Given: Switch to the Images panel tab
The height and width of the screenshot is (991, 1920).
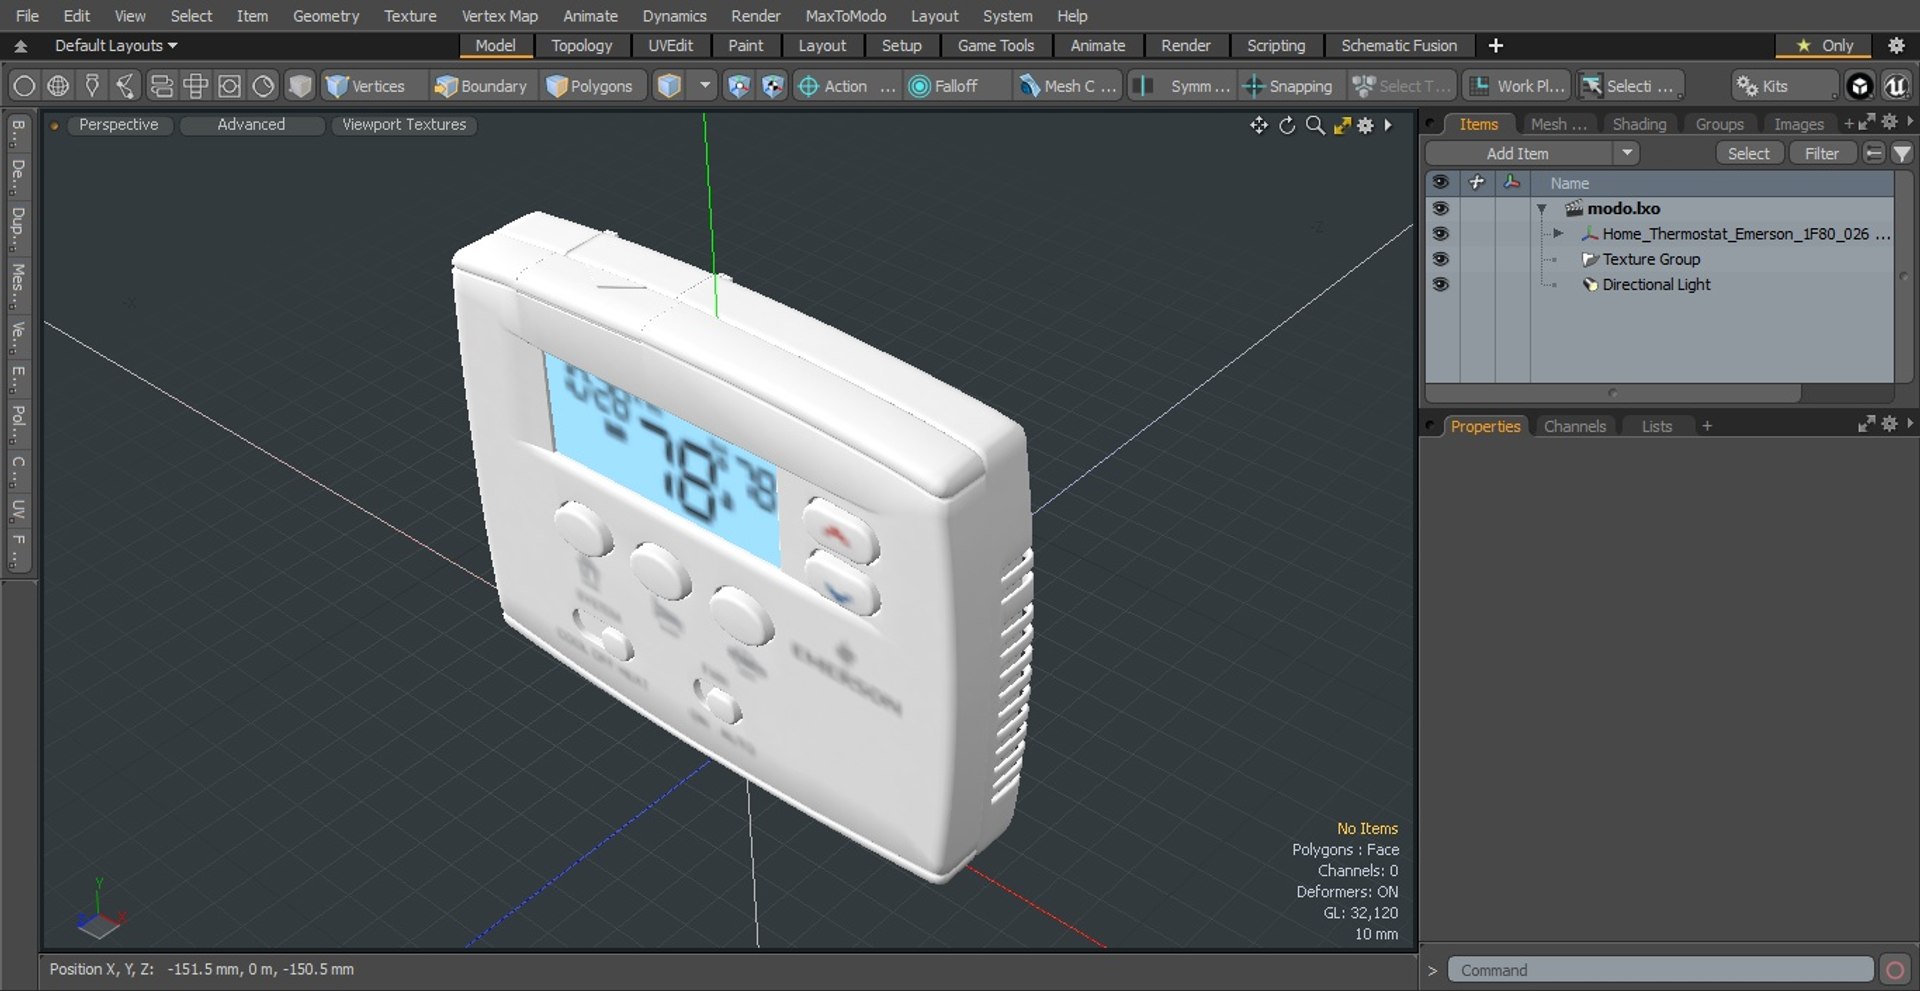Looking at the screenshot, I should 1798,124.
